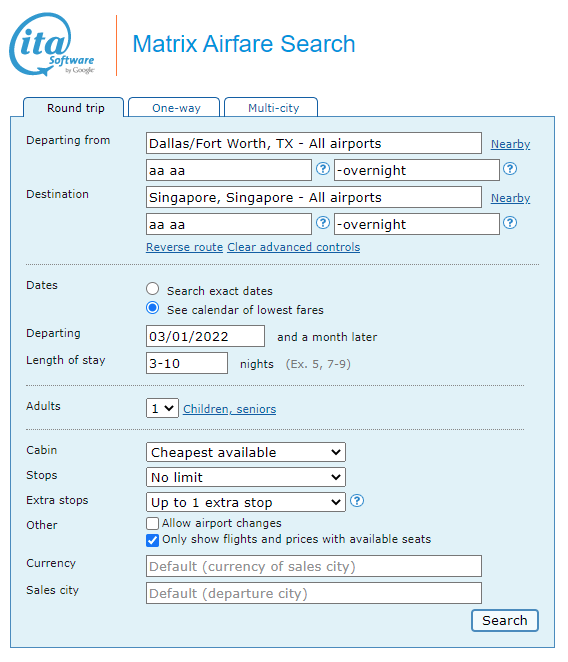Open the Adults count dropdown
Viewport: 568px width, 662px height.
(162, 408)
